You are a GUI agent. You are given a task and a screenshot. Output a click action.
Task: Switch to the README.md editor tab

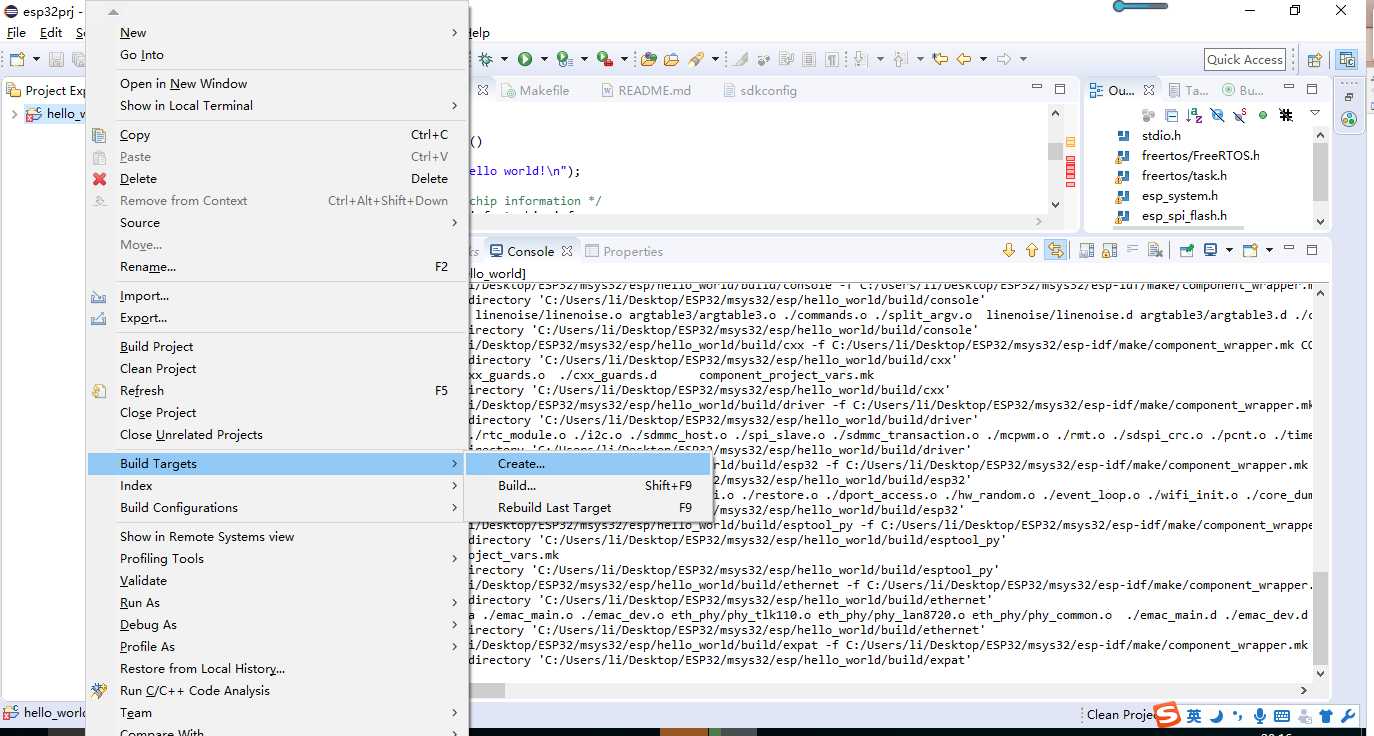[647, 90]
